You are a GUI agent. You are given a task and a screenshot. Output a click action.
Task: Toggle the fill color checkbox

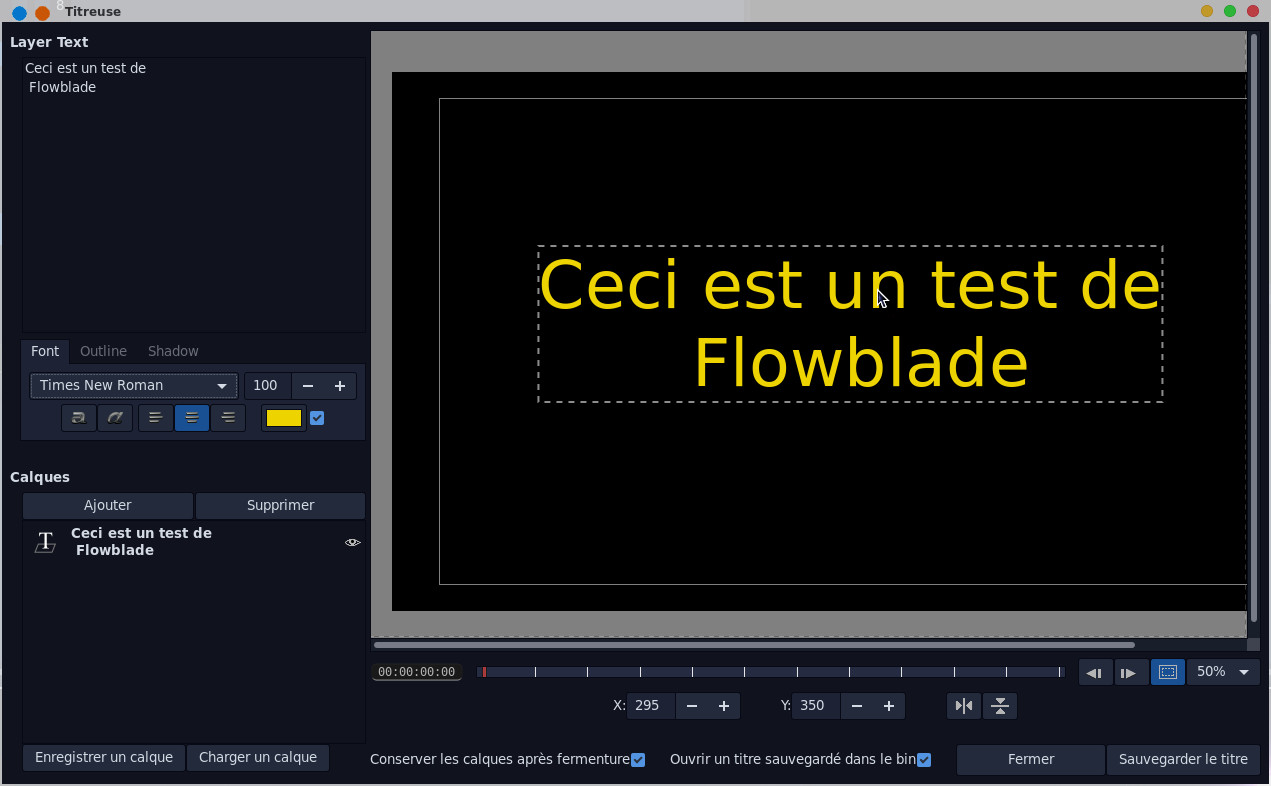click(317, 418)
